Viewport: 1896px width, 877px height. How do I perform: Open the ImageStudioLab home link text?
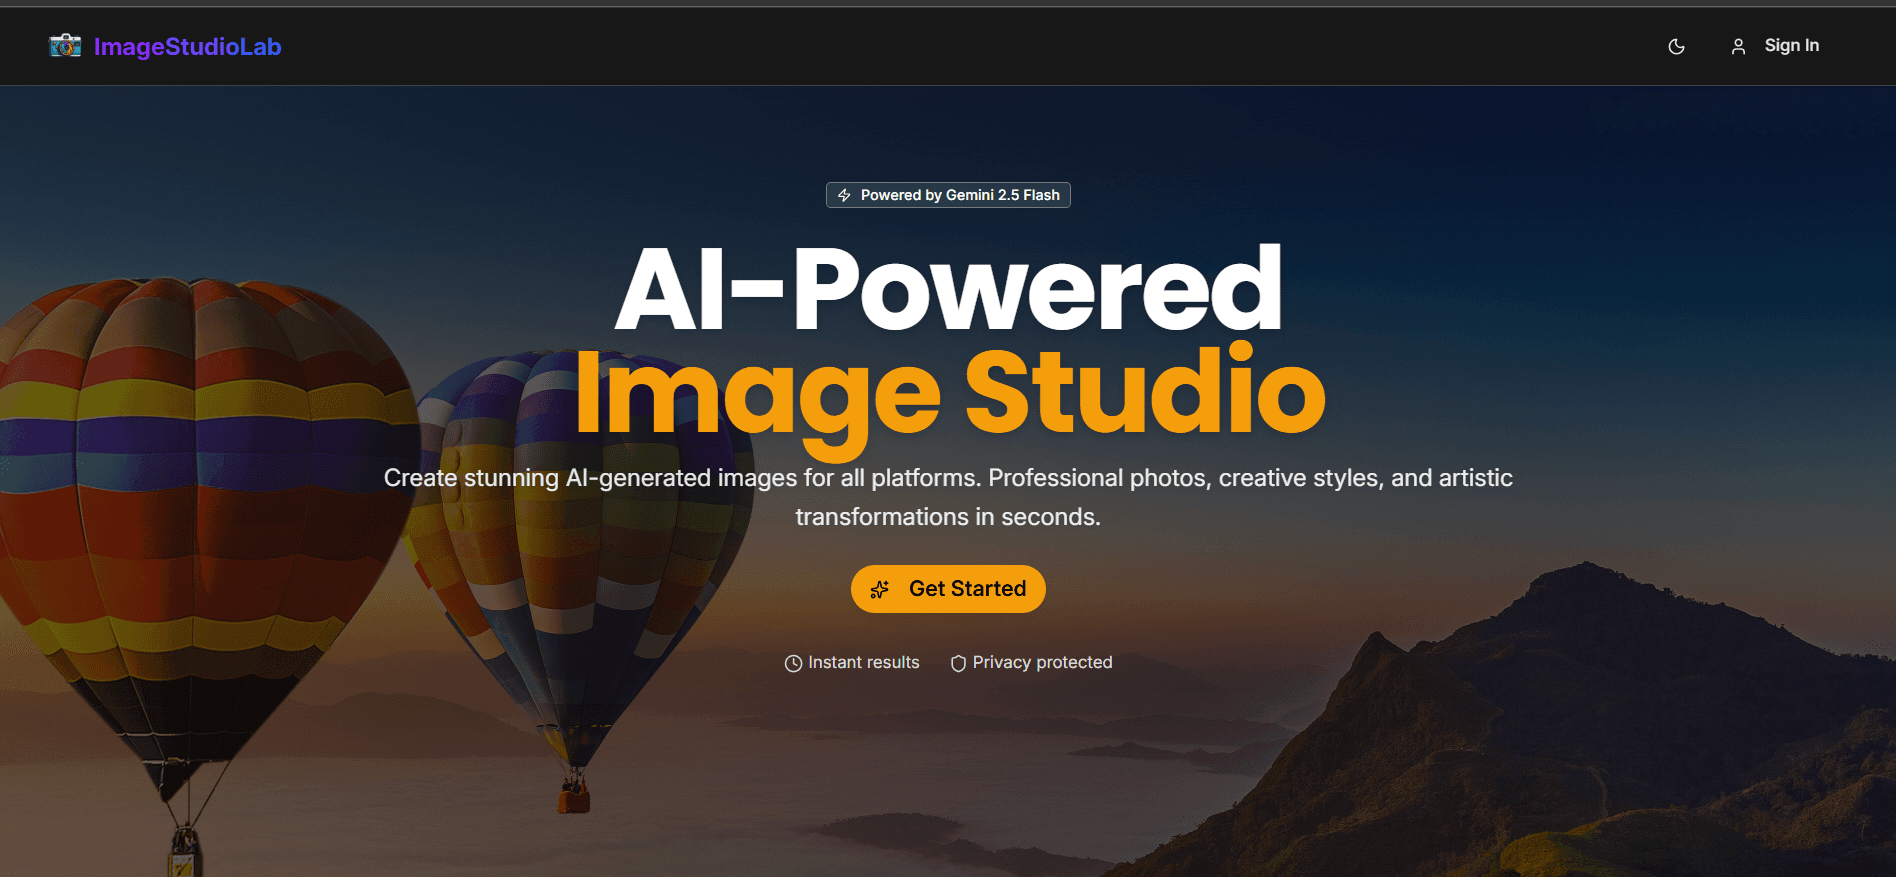(x=187, y=47)
